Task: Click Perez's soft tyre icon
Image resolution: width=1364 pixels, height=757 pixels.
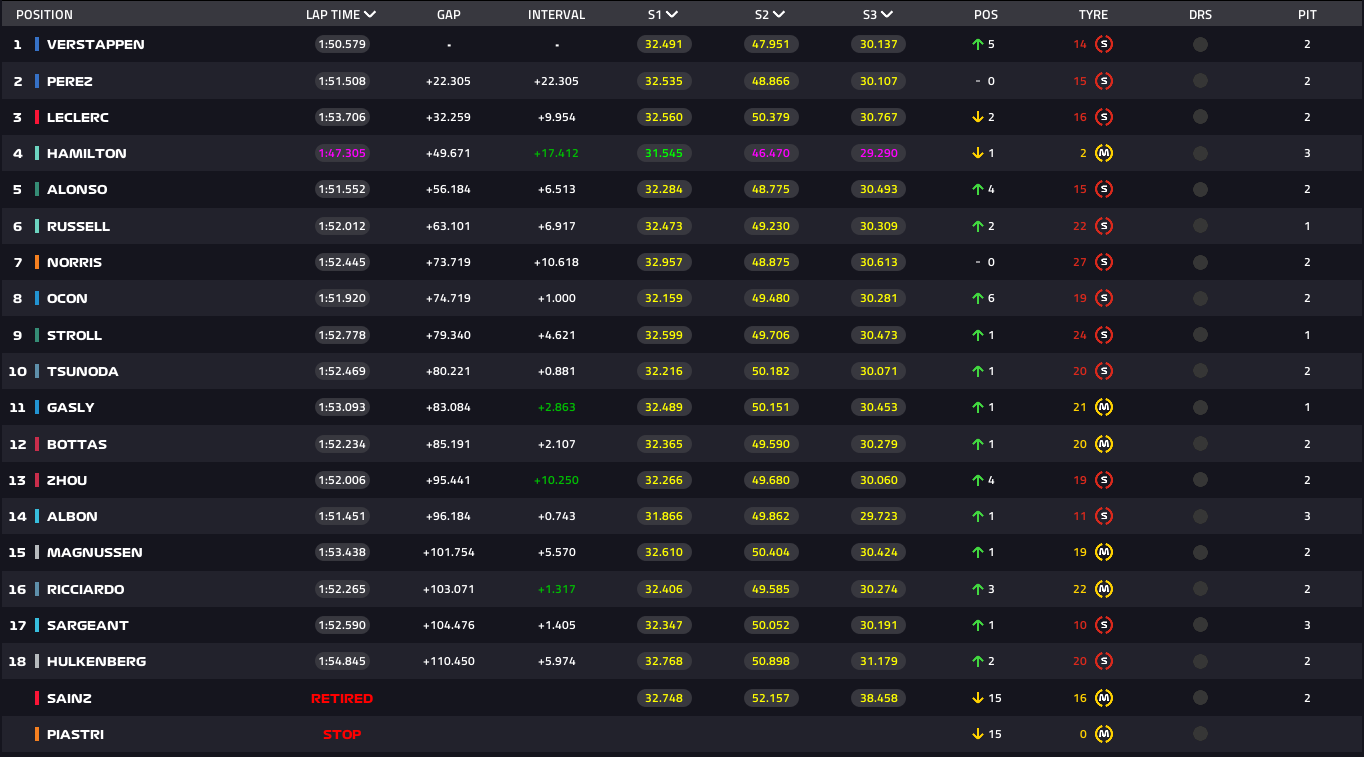Action: (1104, 81)
